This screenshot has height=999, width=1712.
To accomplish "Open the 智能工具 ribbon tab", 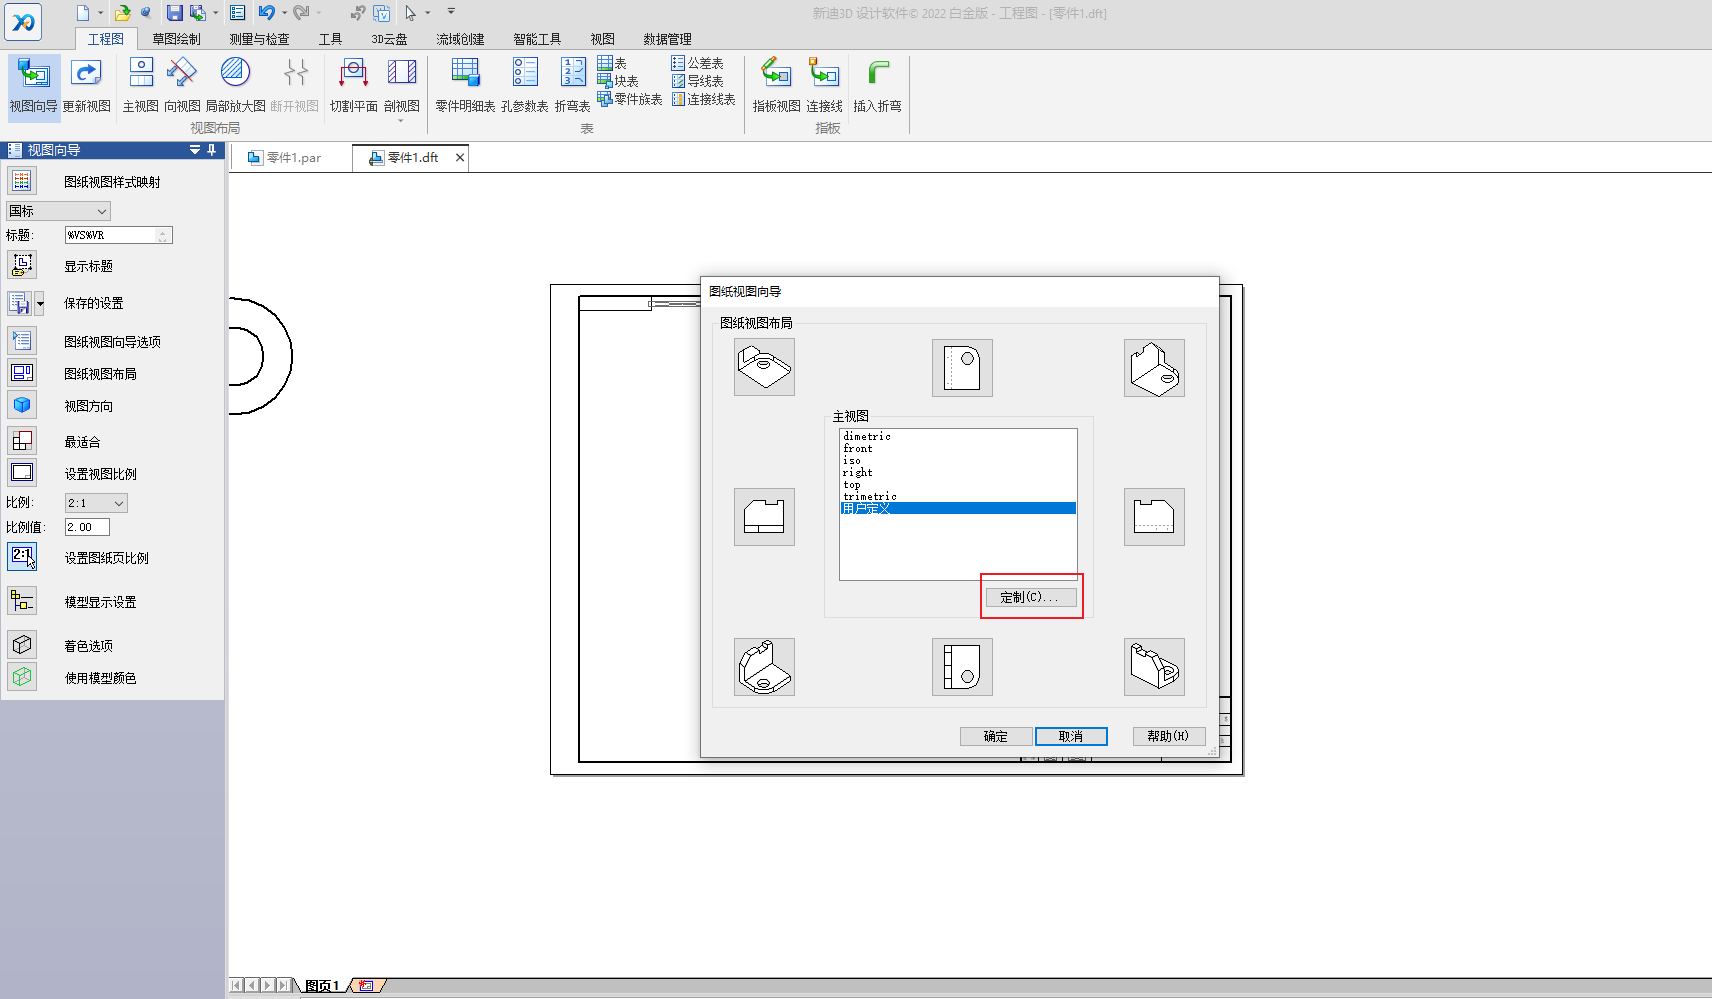I will tap(537, 39).
